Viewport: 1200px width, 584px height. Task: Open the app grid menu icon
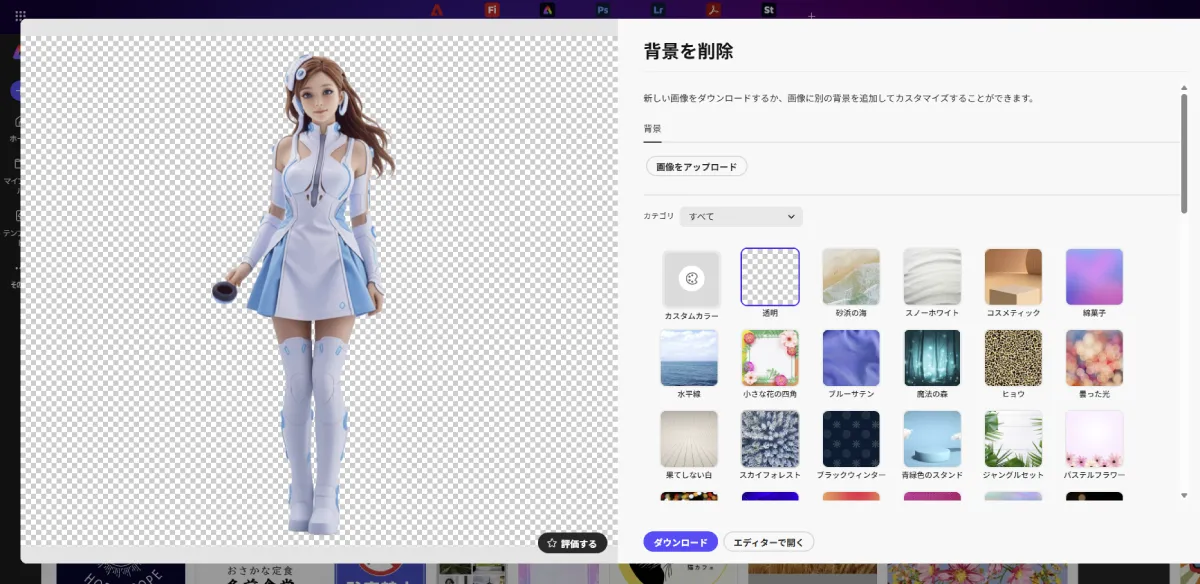pyautogui.click(x=20, y=16)
